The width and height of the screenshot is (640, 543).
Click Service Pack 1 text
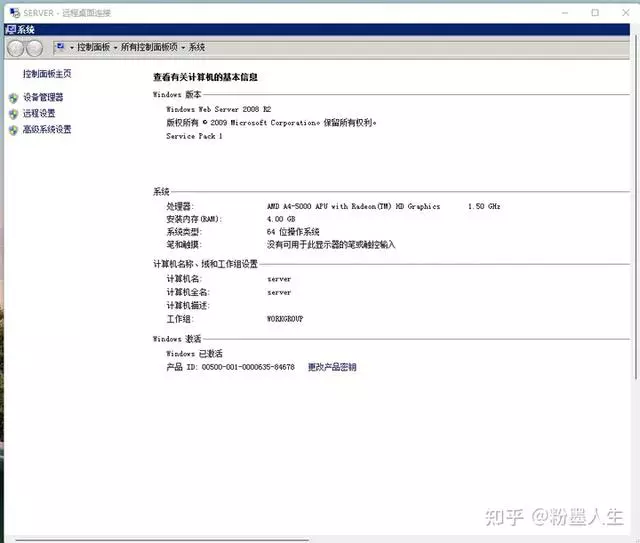(x=194, y=136)
